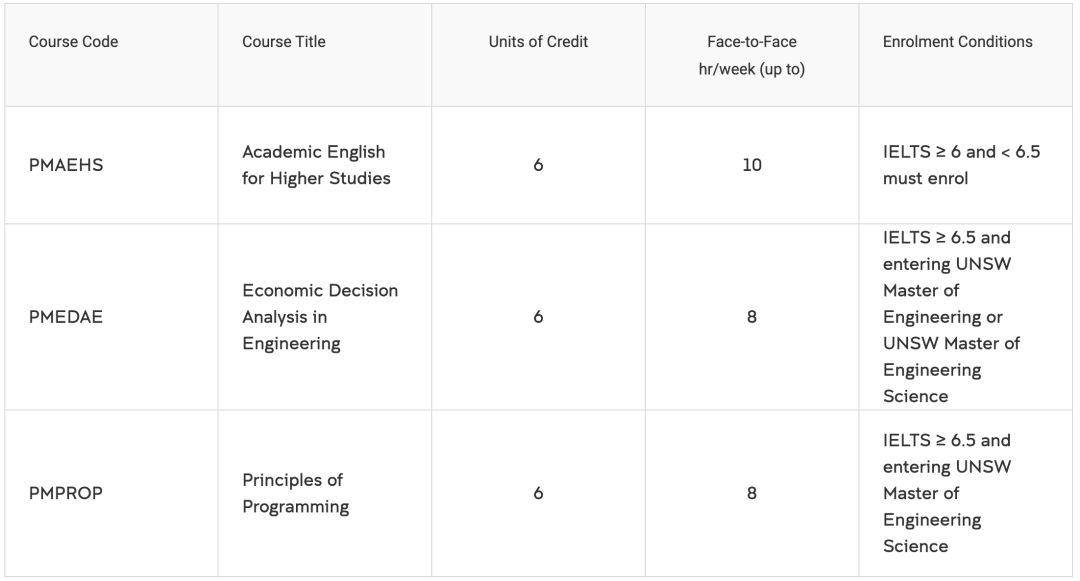Click the 8 hours value for PMPROP
Viewport: 1080px width, 581px height.
[x=751, y=493]
